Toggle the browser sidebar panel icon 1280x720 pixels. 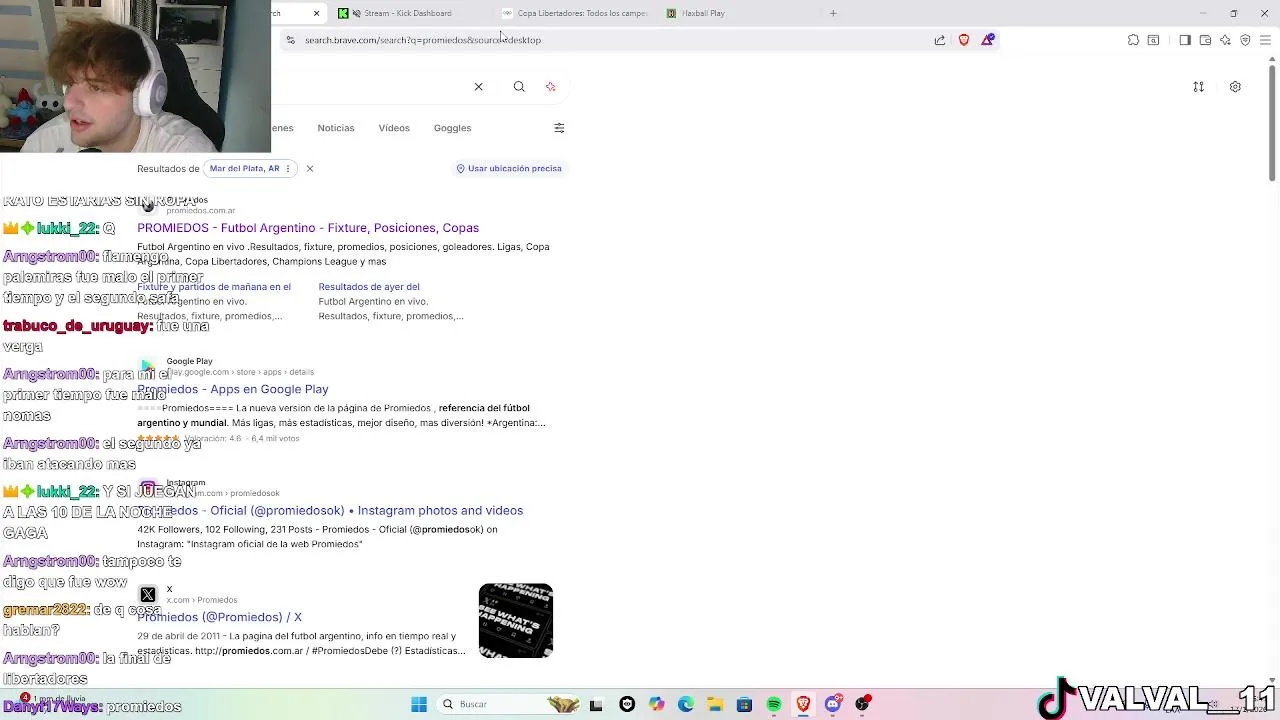pos(1185,40)
